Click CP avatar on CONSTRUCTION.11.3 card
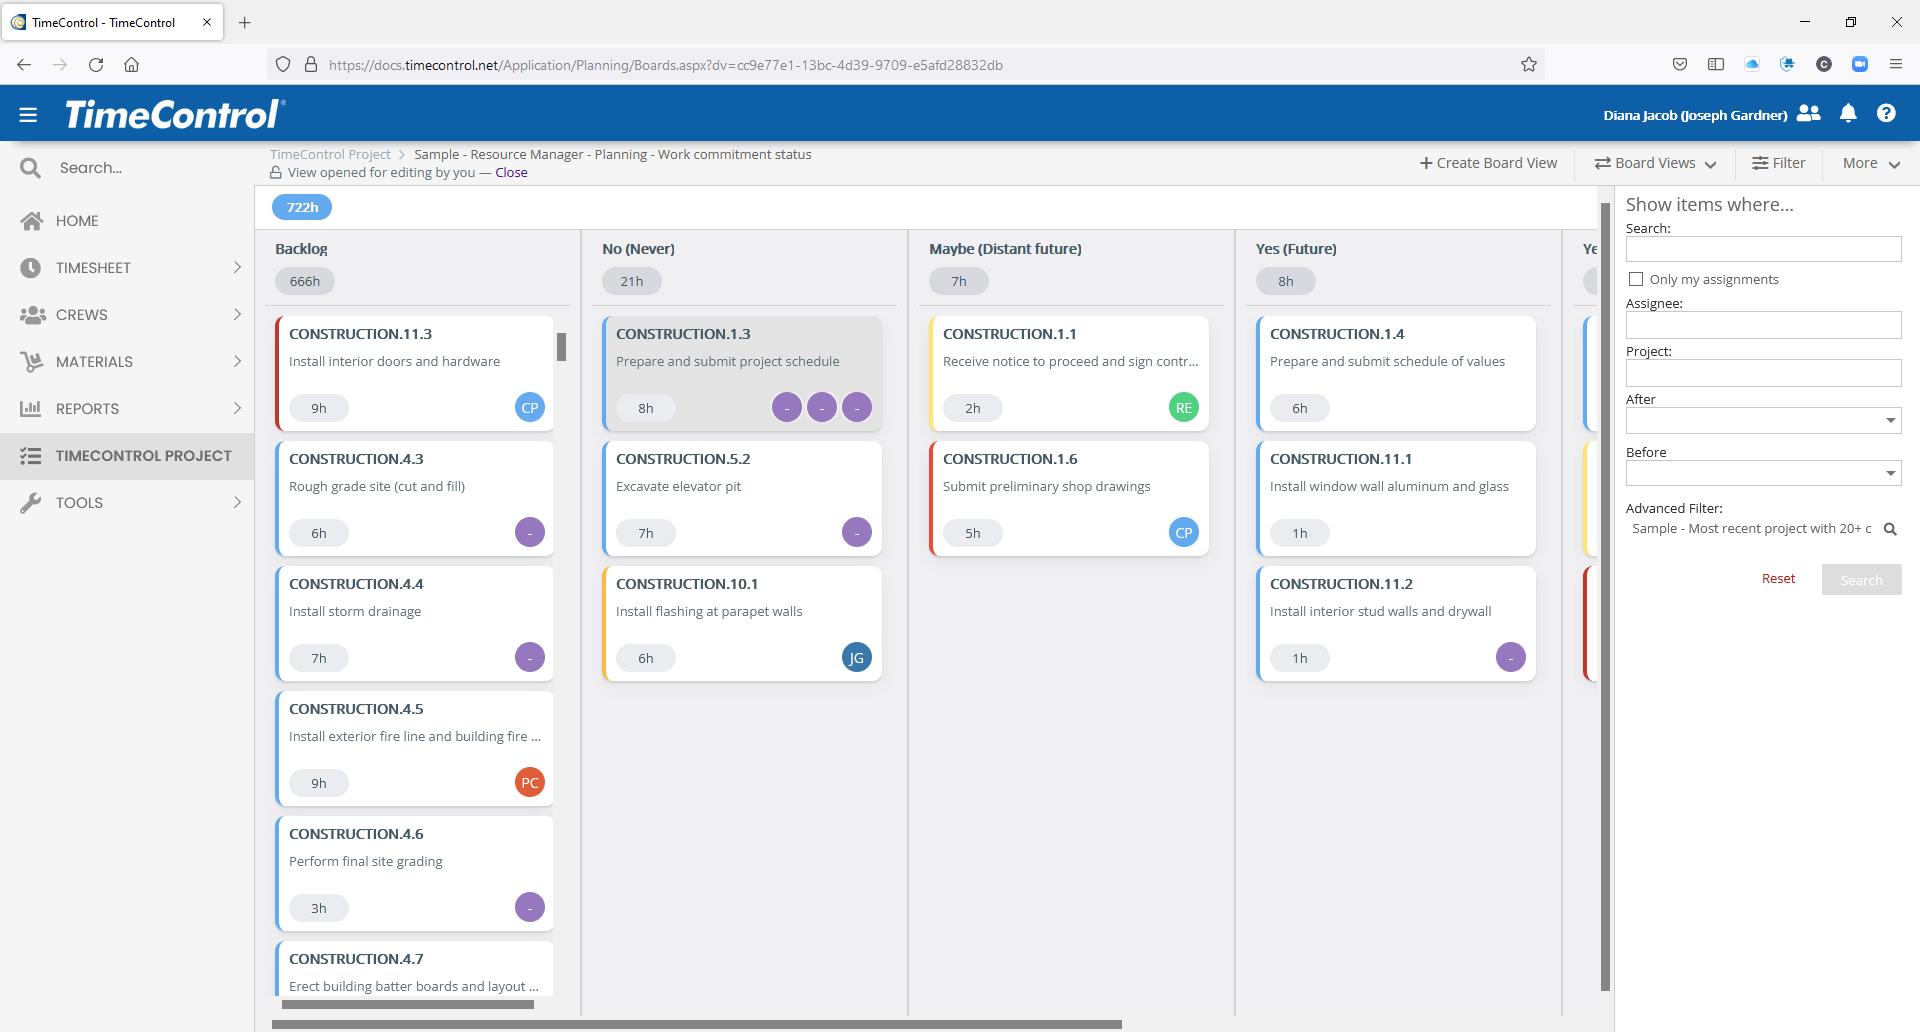 (529, 407)
